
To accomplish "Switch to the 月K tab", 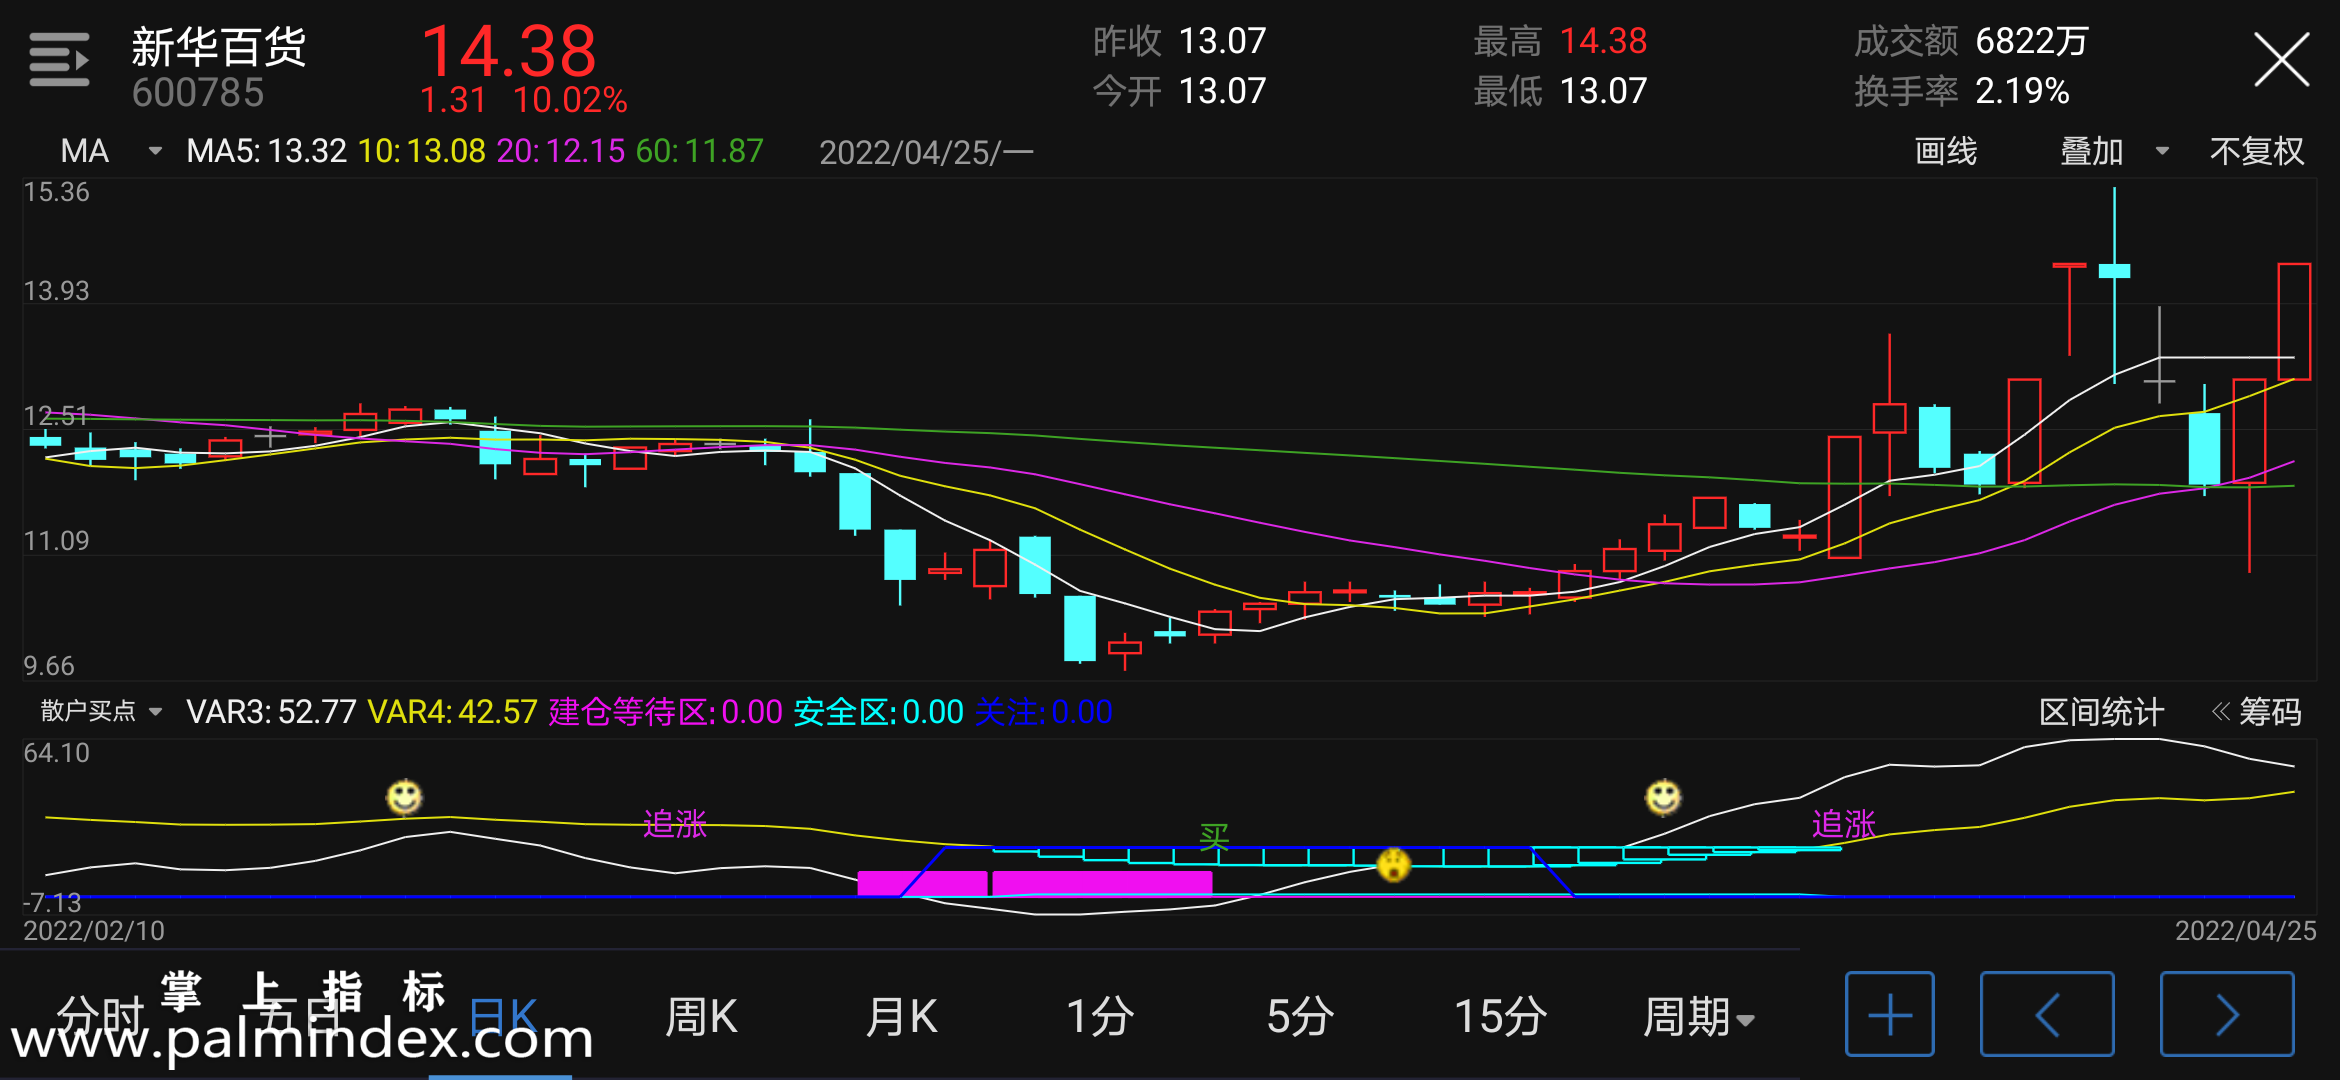I will [x=901, y=1017].
